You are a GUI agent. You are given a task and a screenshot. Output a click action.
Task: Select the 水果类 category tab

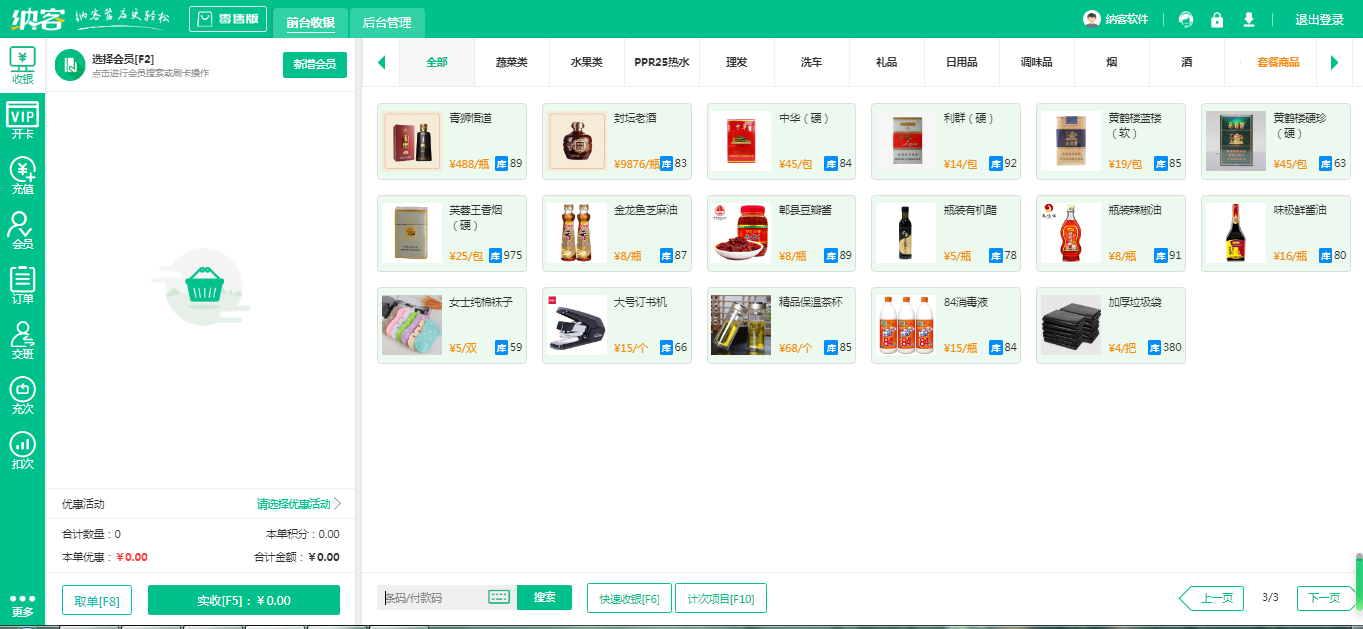[x=586, y=62]
